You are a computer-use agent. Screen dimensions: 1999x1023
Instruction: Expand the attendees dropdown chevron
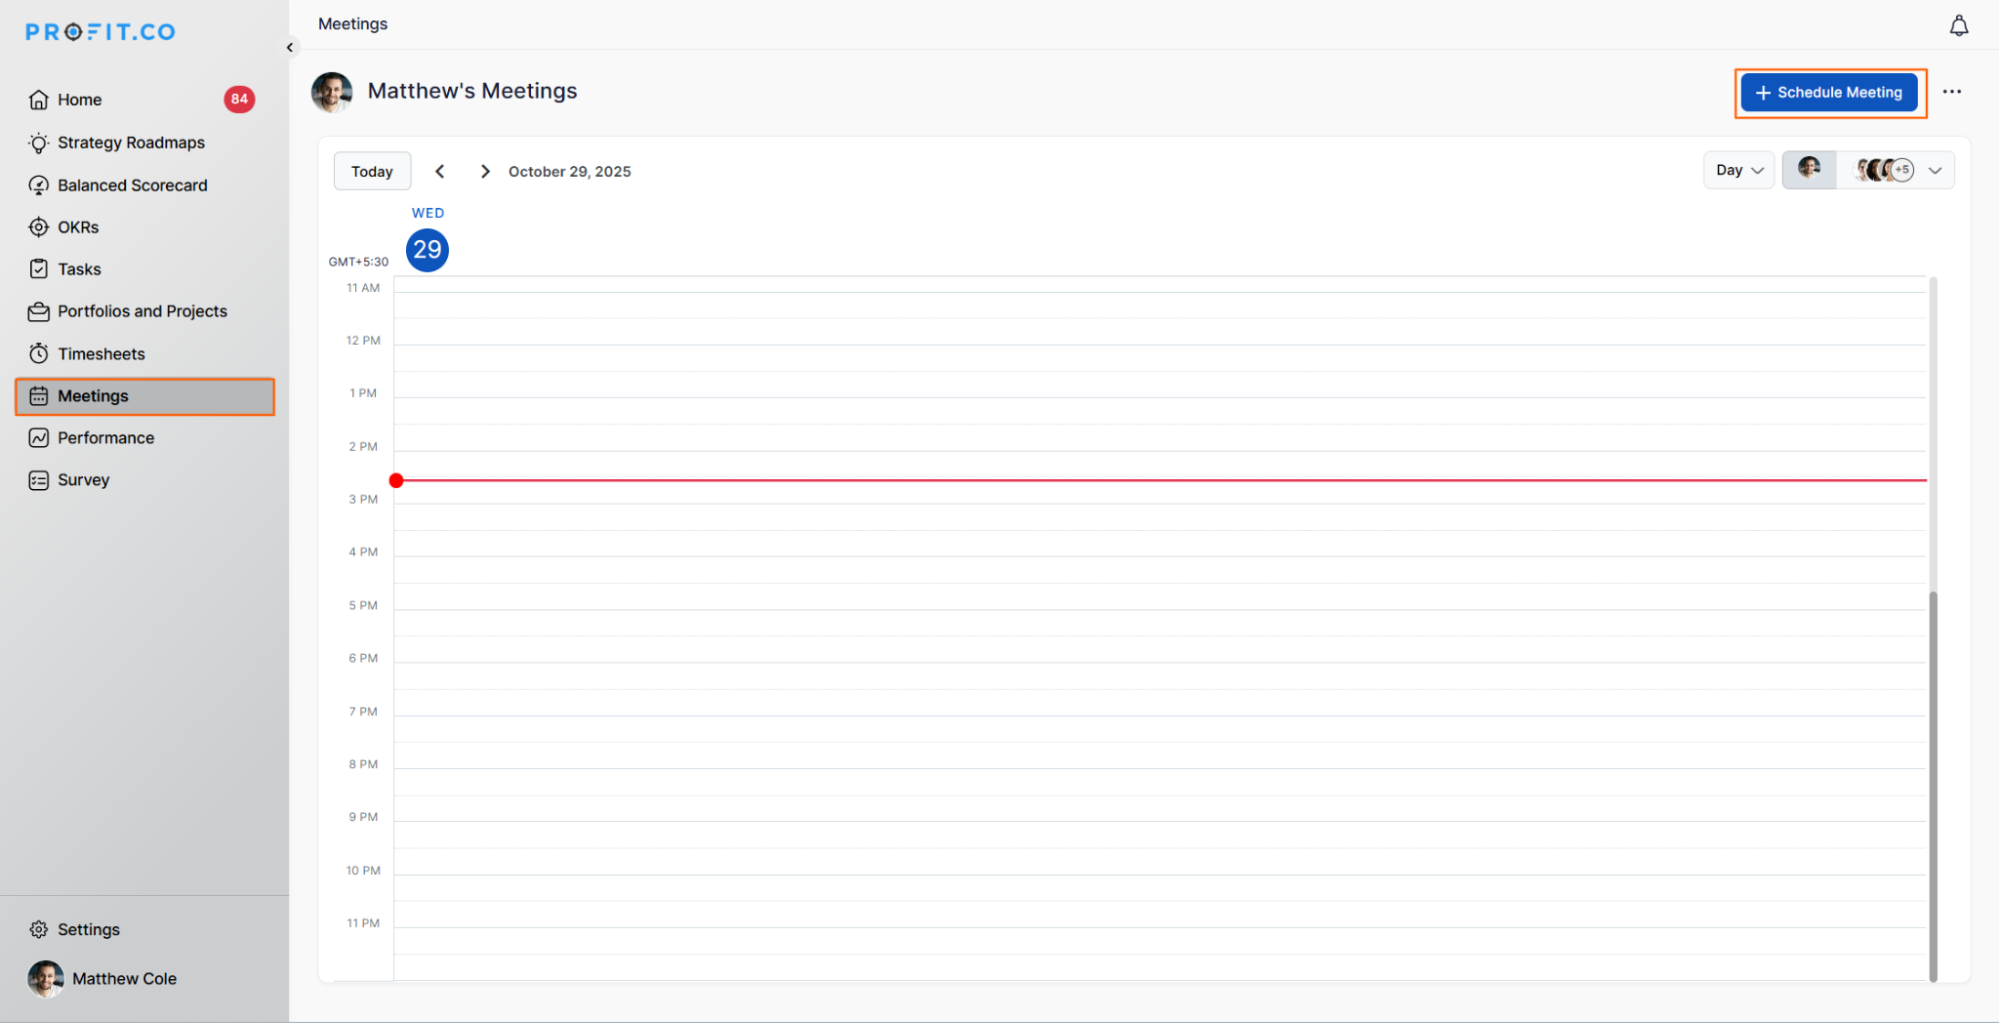coord(1936,171)
